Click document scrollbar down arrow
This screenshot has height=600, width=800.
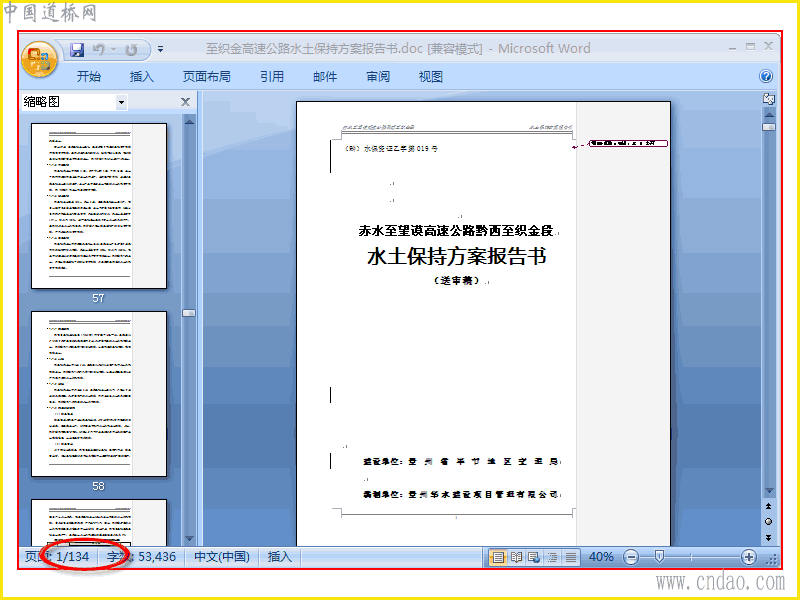[x=769, y=491]
